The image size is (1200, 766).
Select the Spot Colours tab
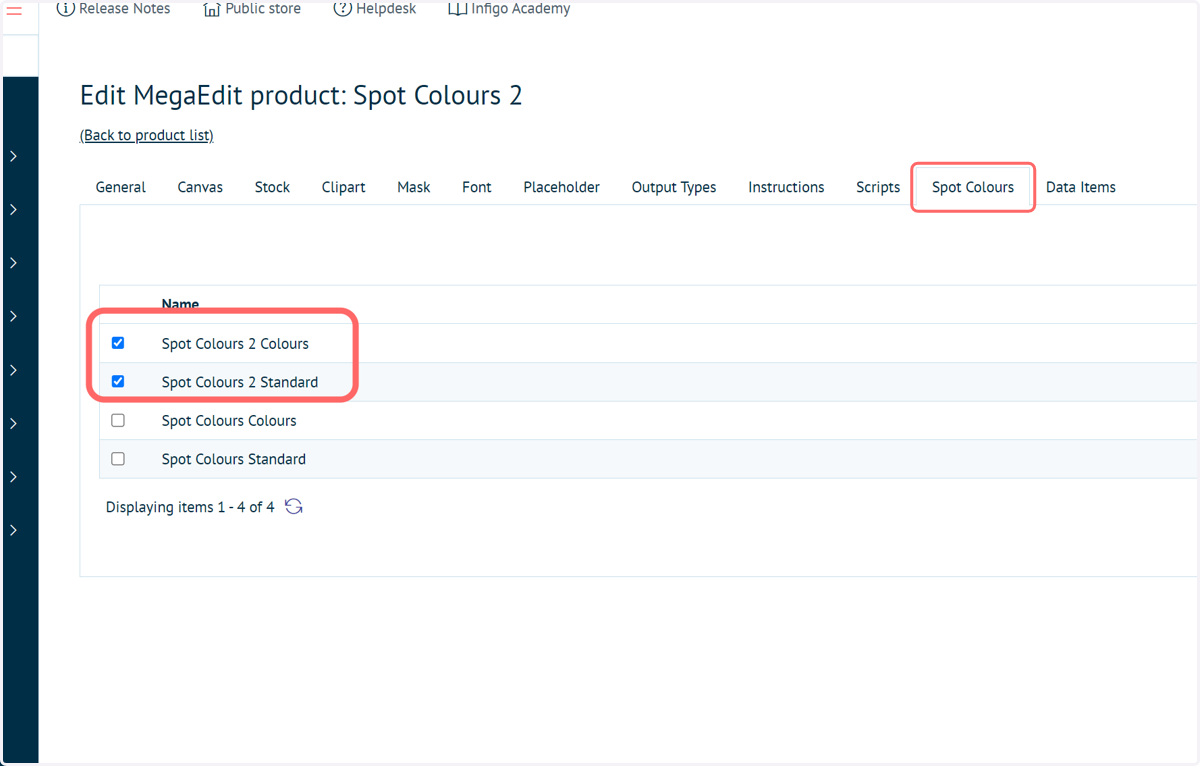click(973, 187)
